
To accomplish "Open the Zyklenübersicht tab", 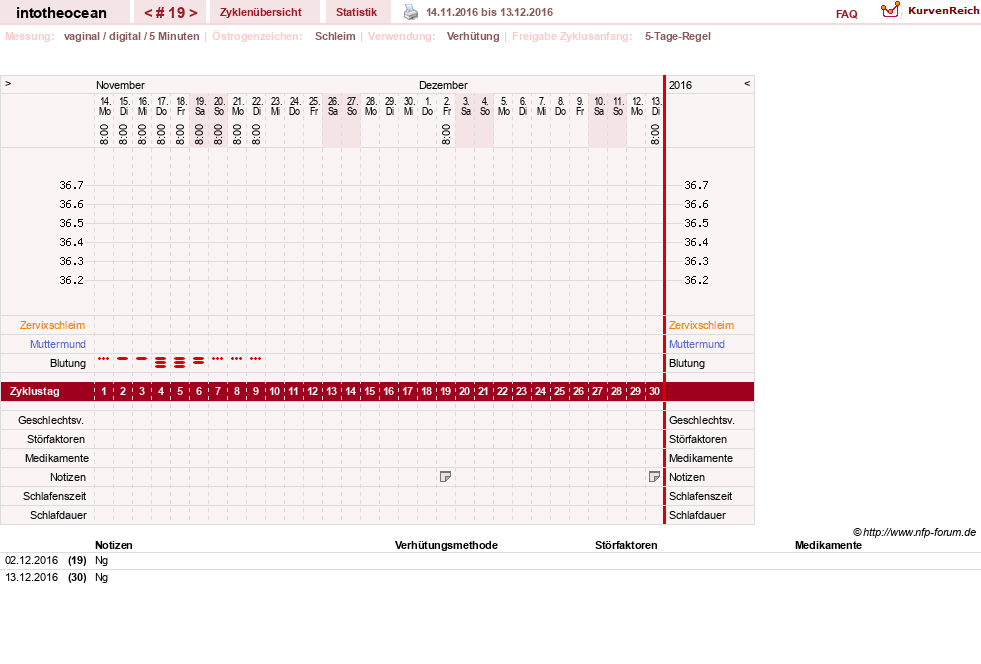I will (260, 12).
